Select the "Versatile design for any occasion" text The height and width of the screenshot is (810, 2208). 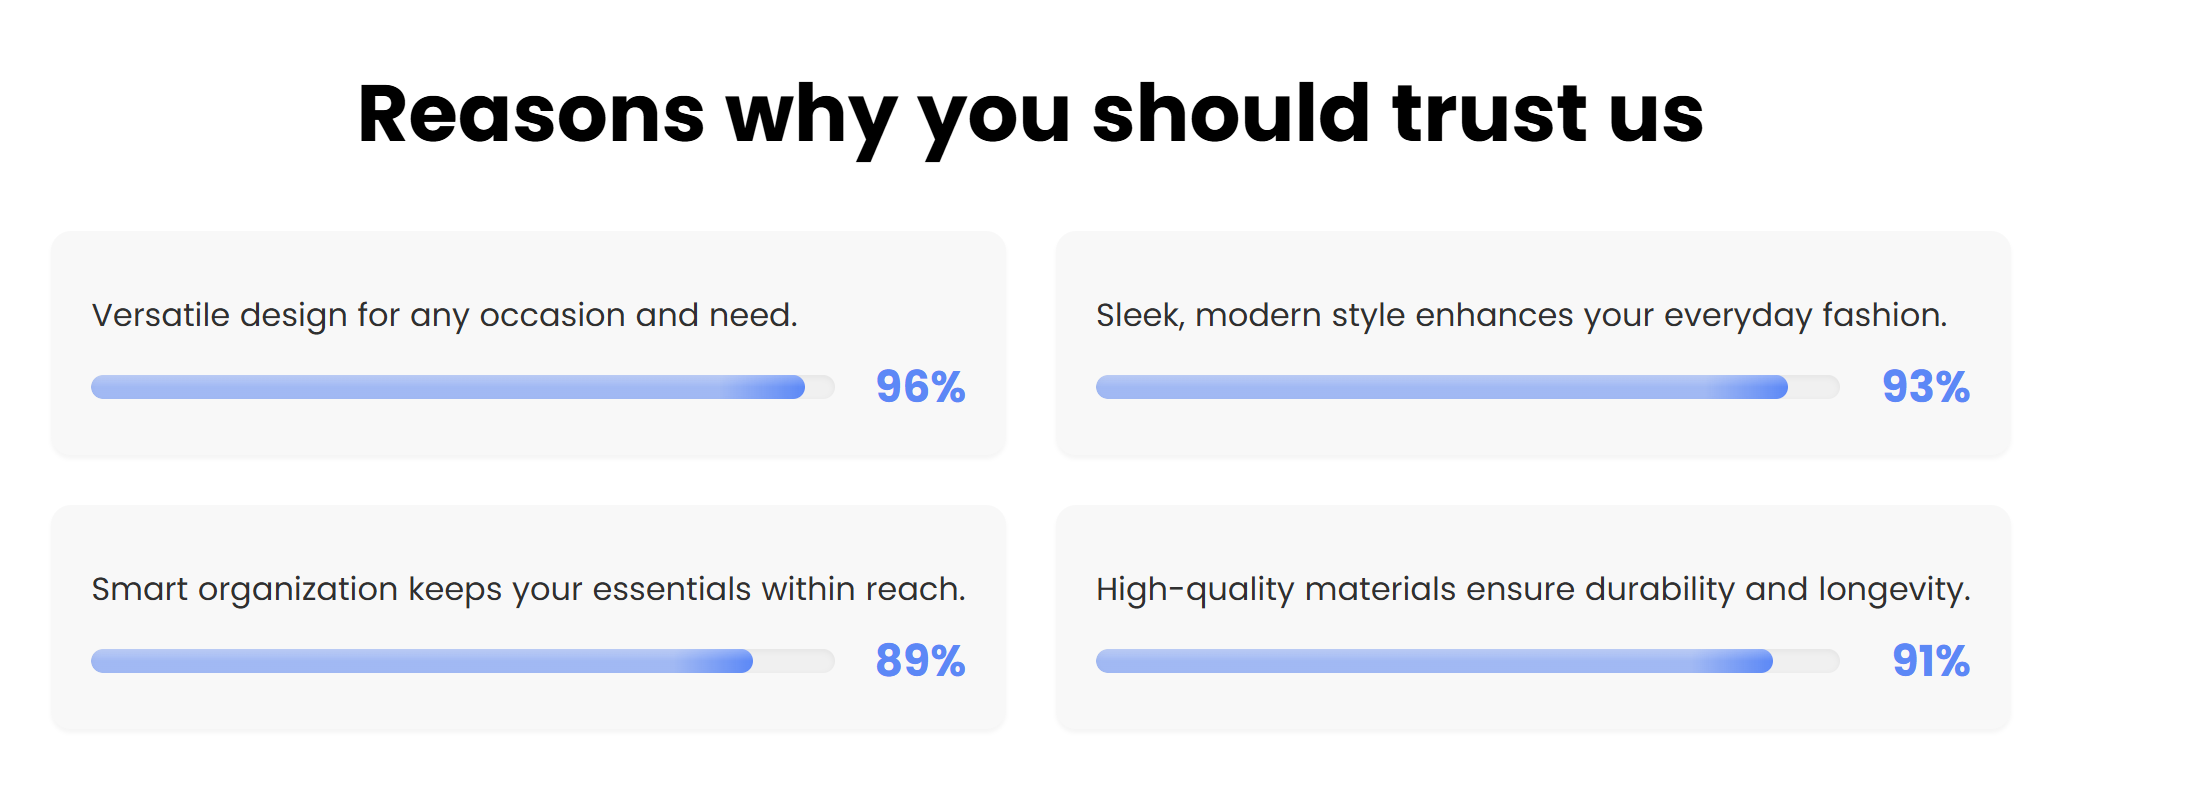click(445, 315)
